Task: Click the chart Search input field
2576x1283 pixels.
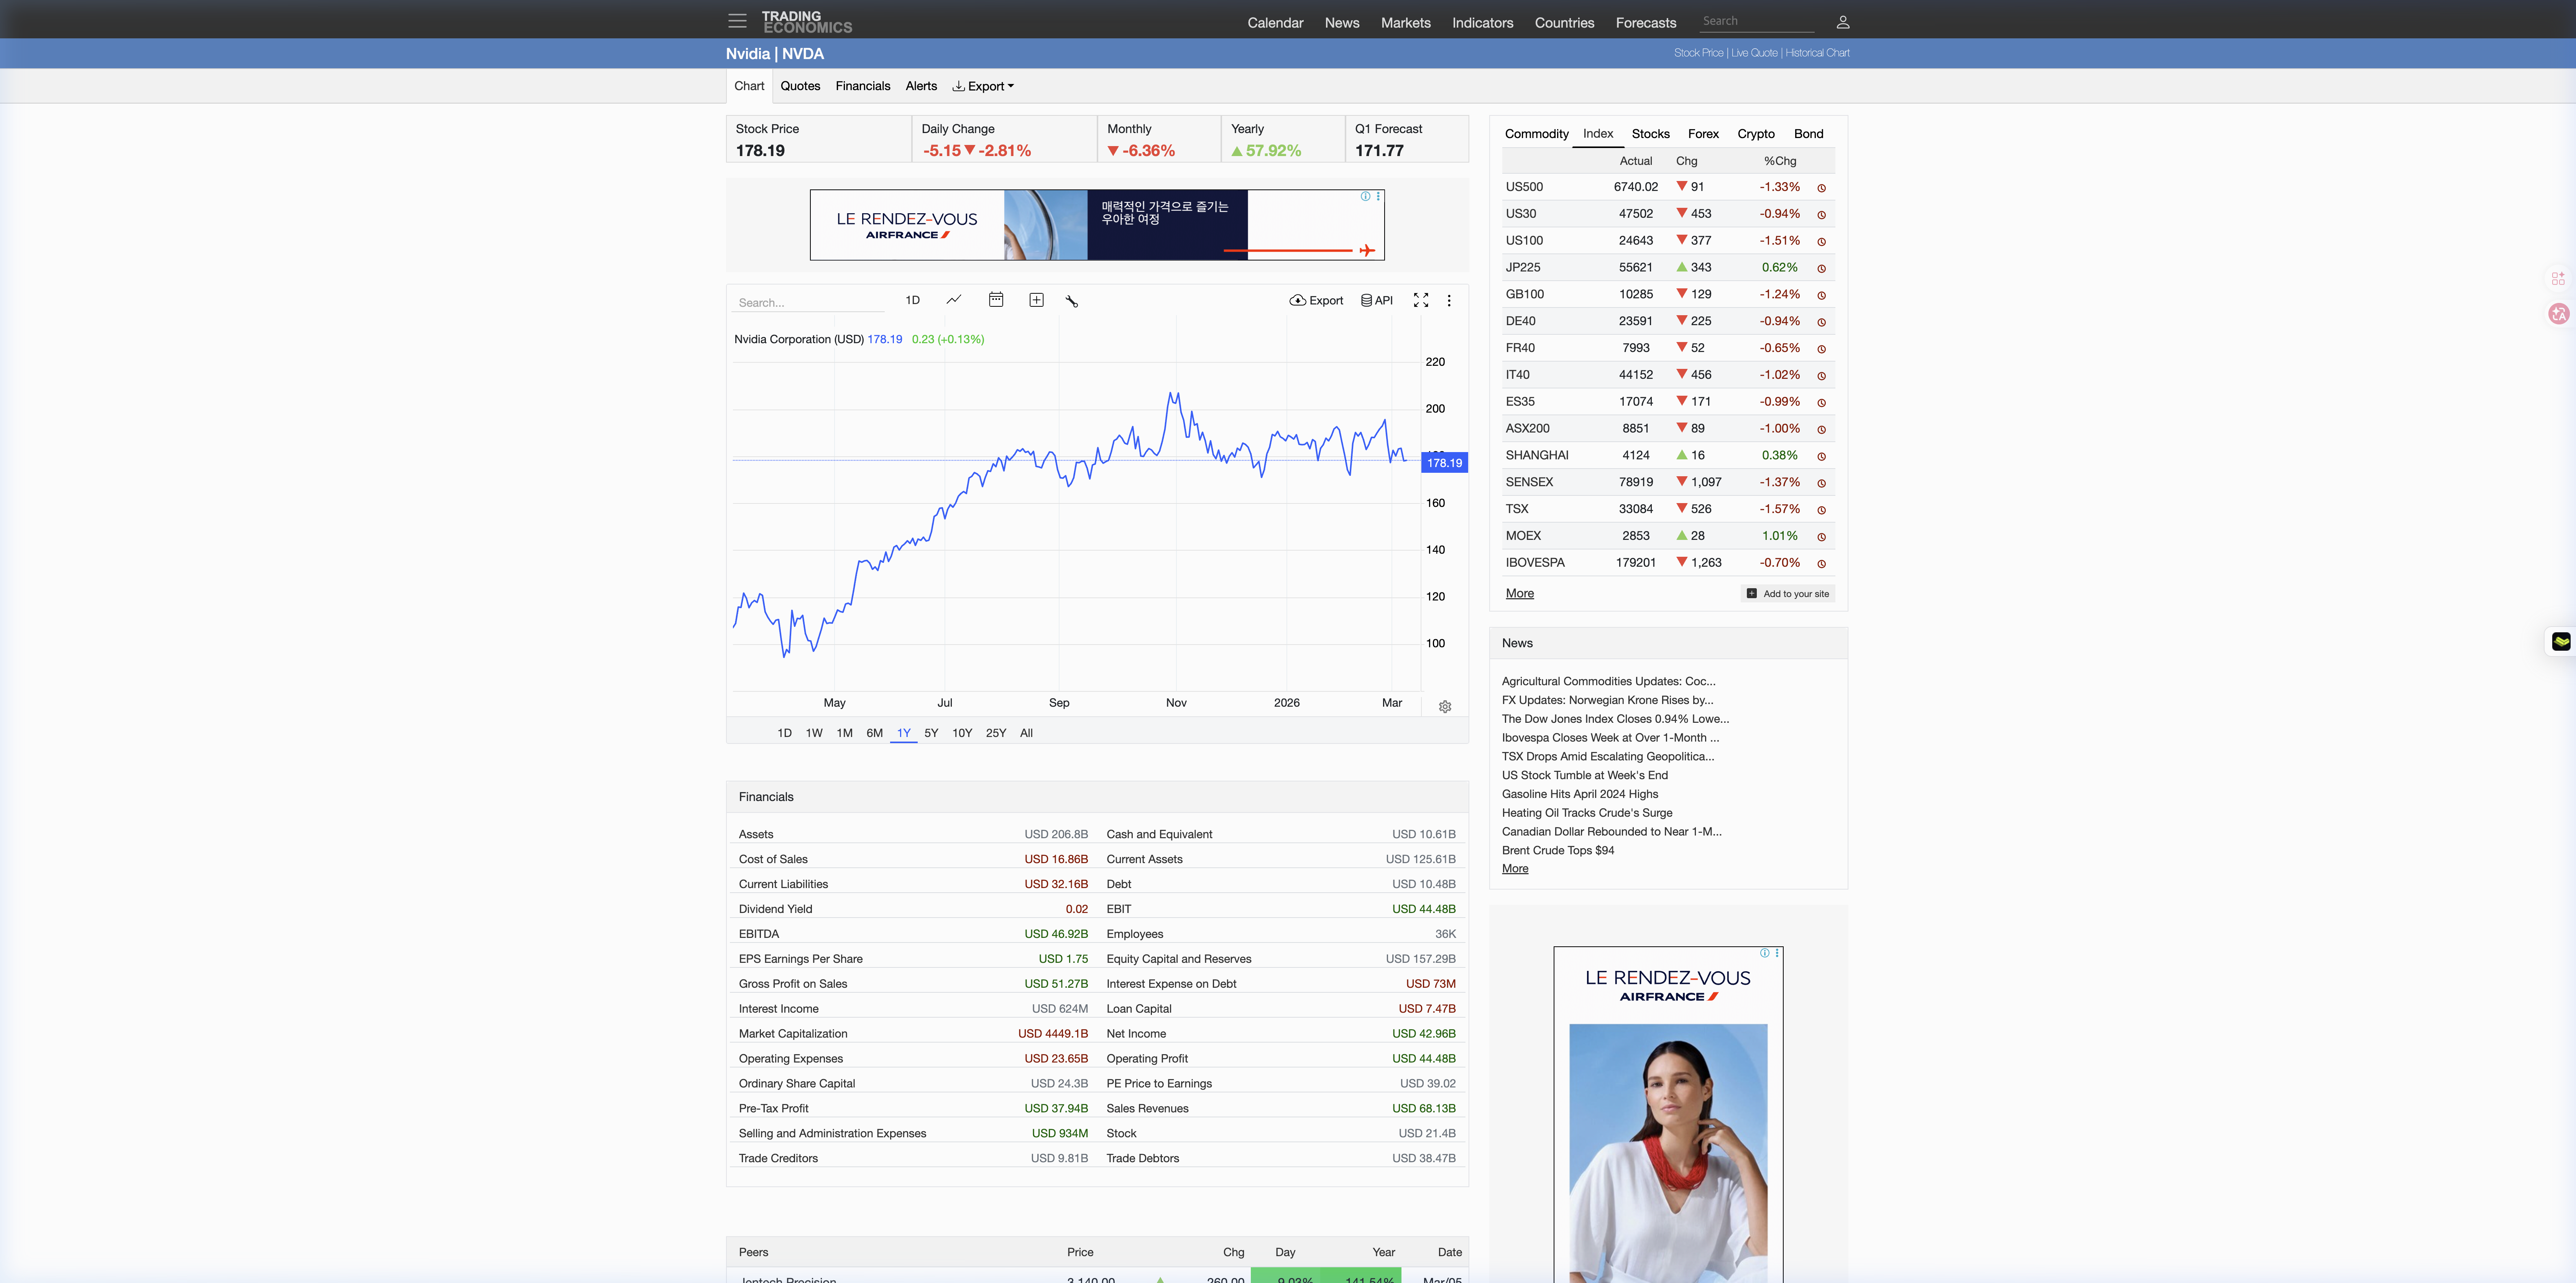Action: [x=808, y=303]
